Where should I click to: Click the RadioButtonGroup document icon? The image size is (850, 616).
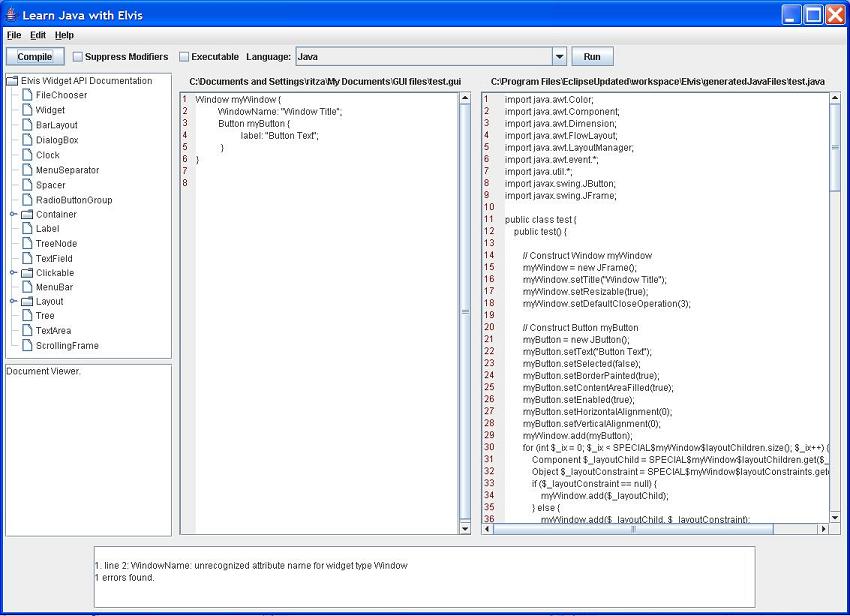coord(28,199)
